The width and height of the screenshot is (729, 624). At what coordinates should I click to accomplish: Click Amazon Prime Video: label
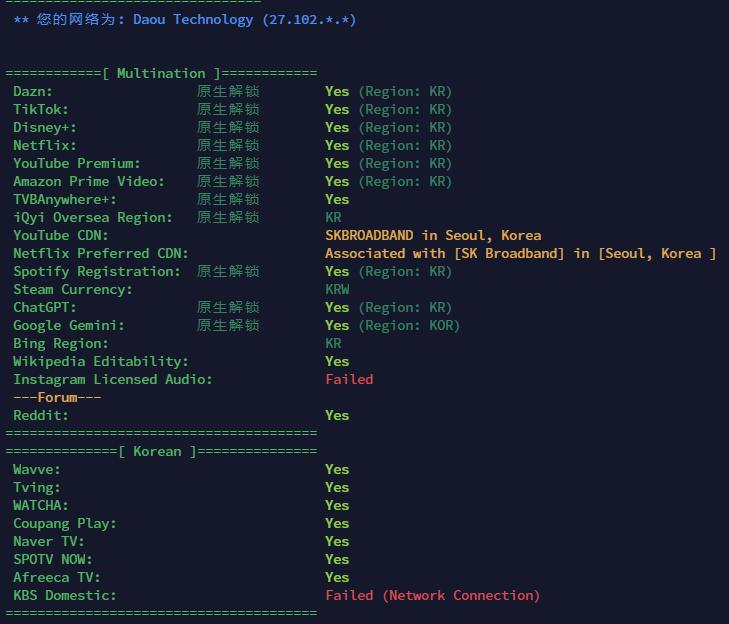(89, 181)
